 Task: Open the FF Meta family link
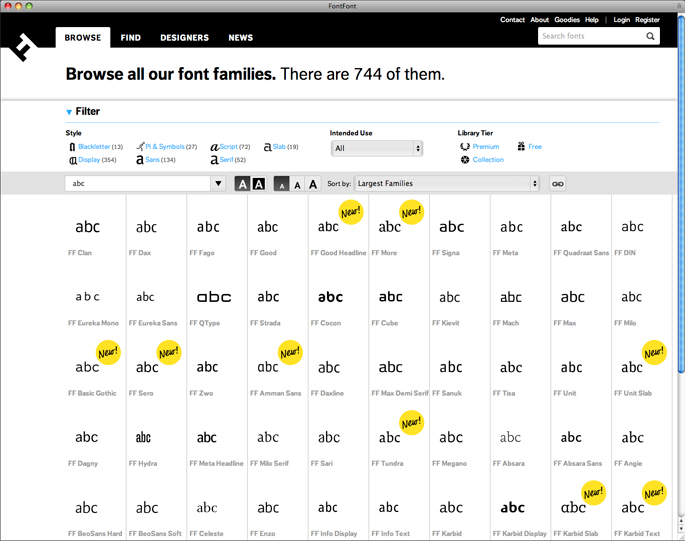[505, 253]
